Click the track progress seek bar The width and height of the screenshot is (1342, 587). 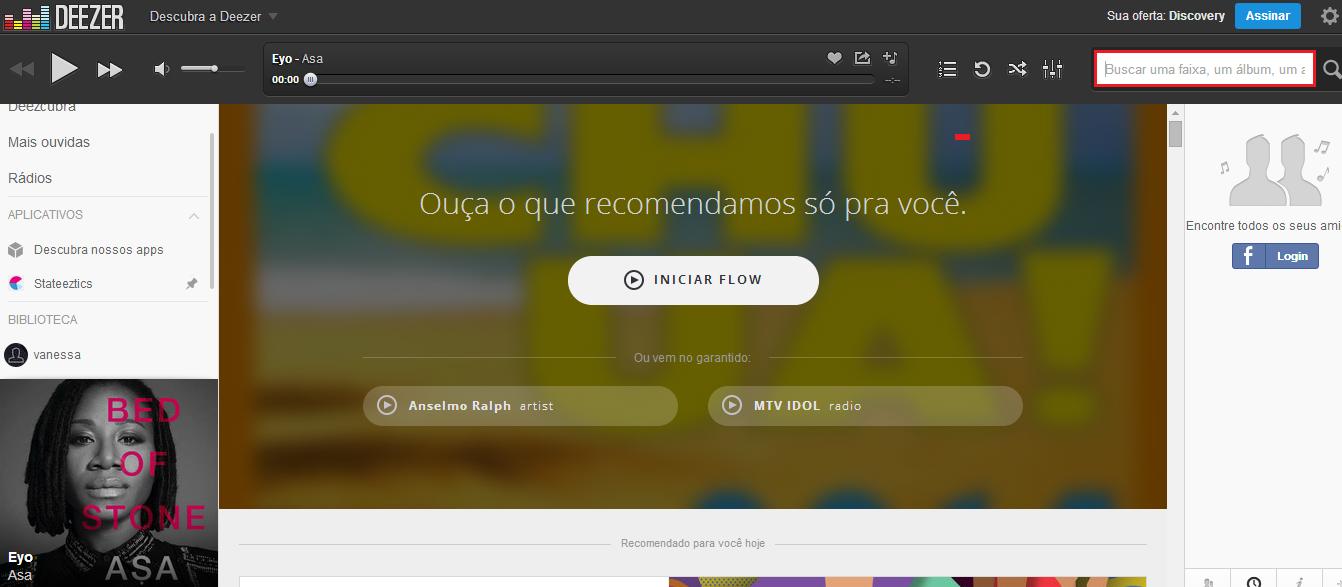[x=590, y=79]
